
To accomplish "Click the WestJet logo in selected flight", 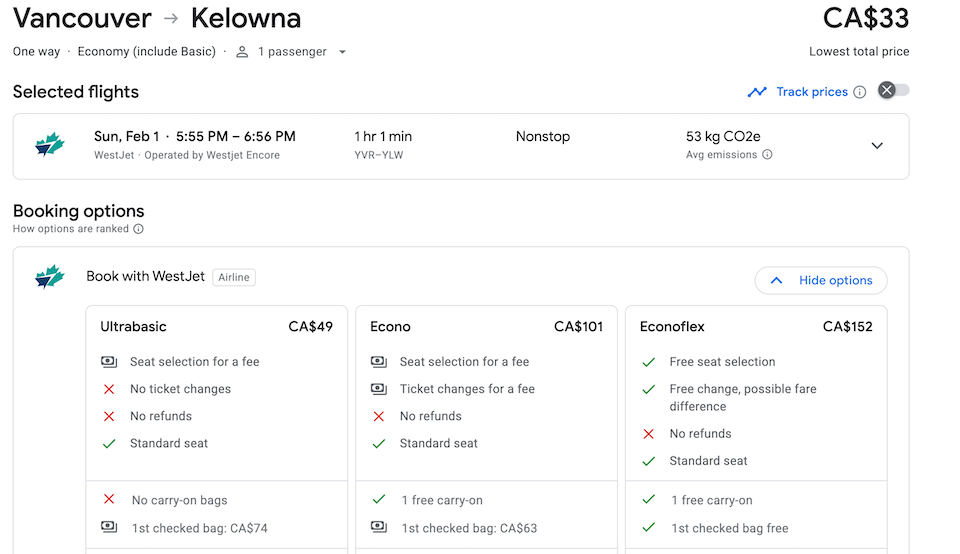I will tap(49, 145).
